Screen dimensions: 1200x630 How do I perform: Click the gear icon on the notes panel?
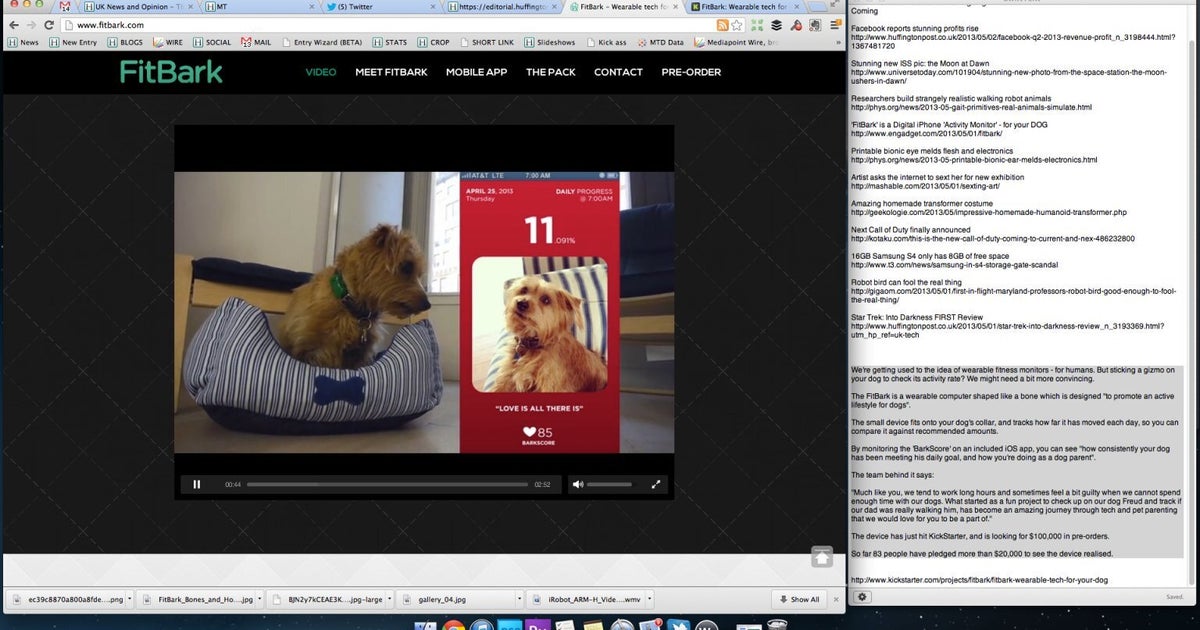tap(861, 596)
